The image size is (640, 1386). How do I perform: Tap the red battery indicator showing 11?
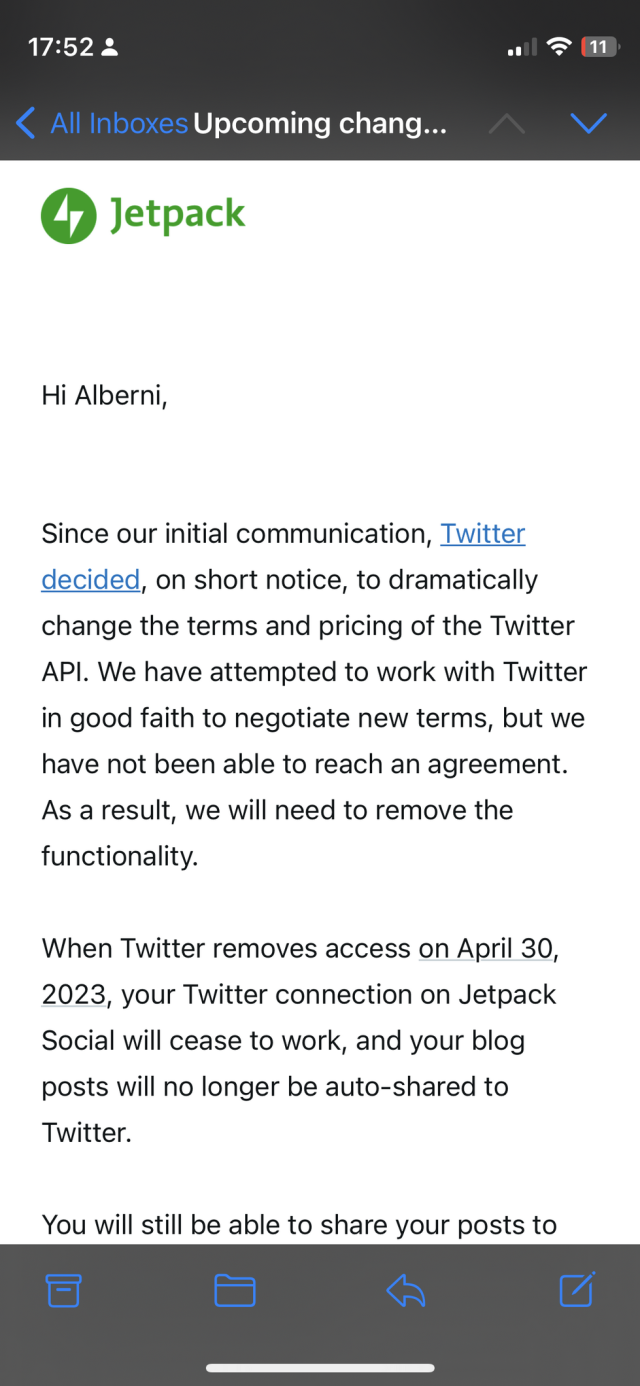pos(598,47)
